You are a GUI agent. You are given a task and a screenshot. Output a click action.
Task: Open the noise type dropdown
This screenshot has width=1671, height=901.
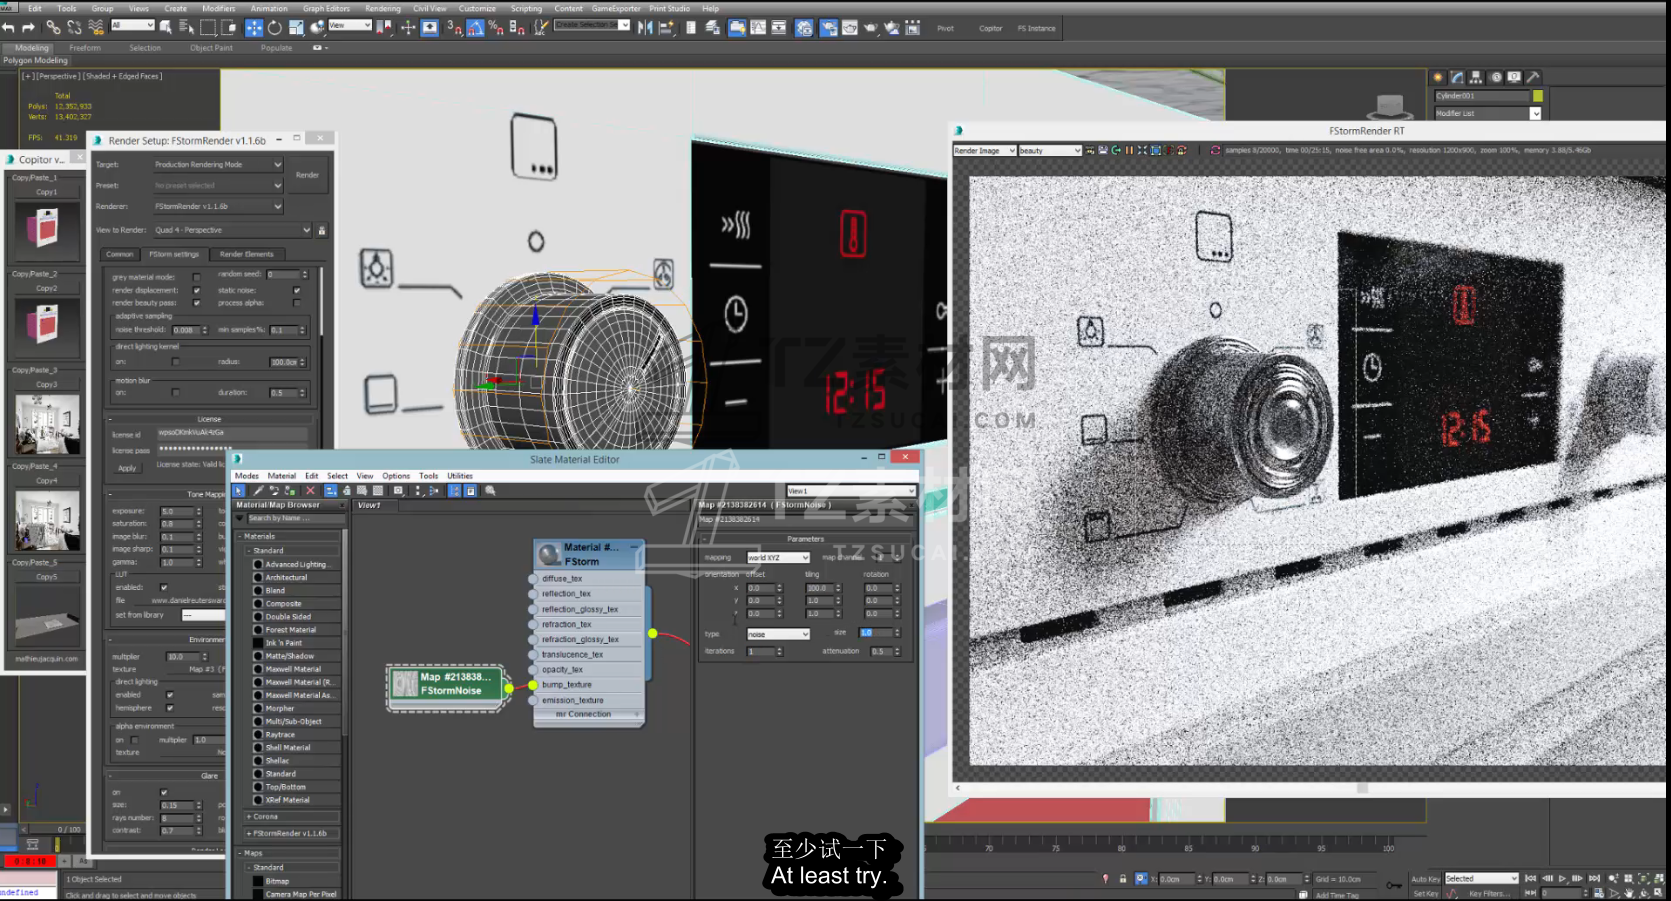tap(778, 634)
